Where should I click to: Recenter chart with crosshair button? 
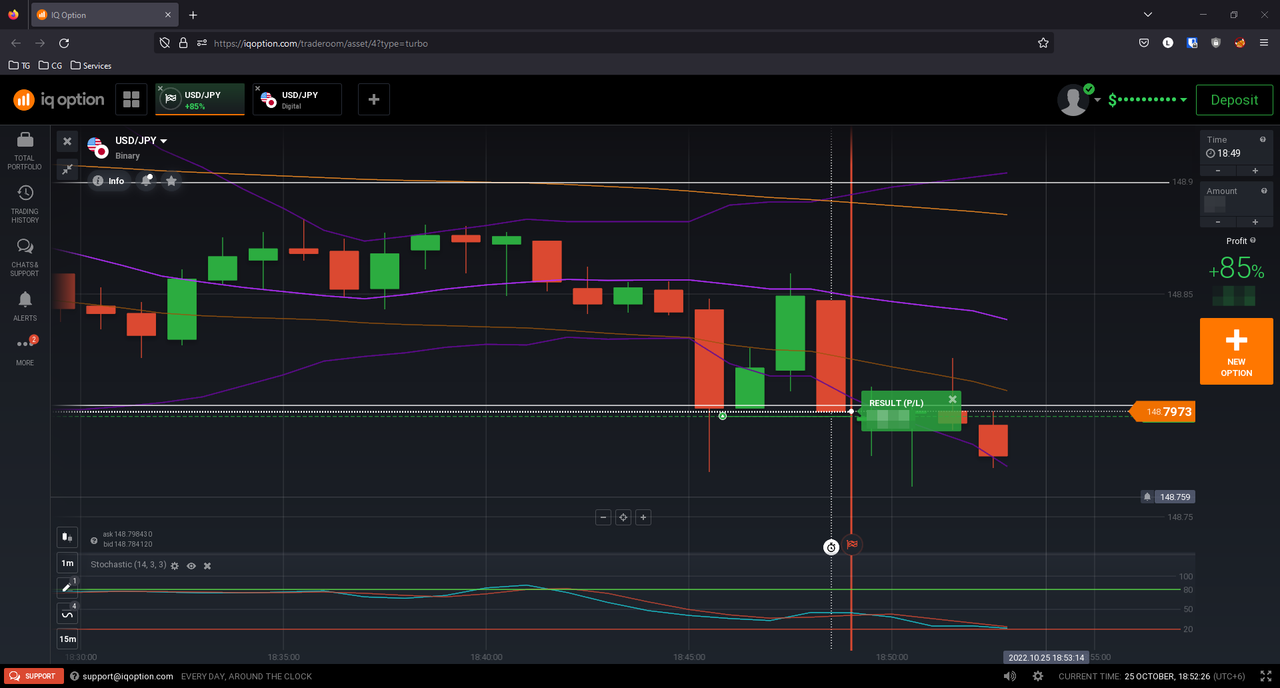click(623, 517)
